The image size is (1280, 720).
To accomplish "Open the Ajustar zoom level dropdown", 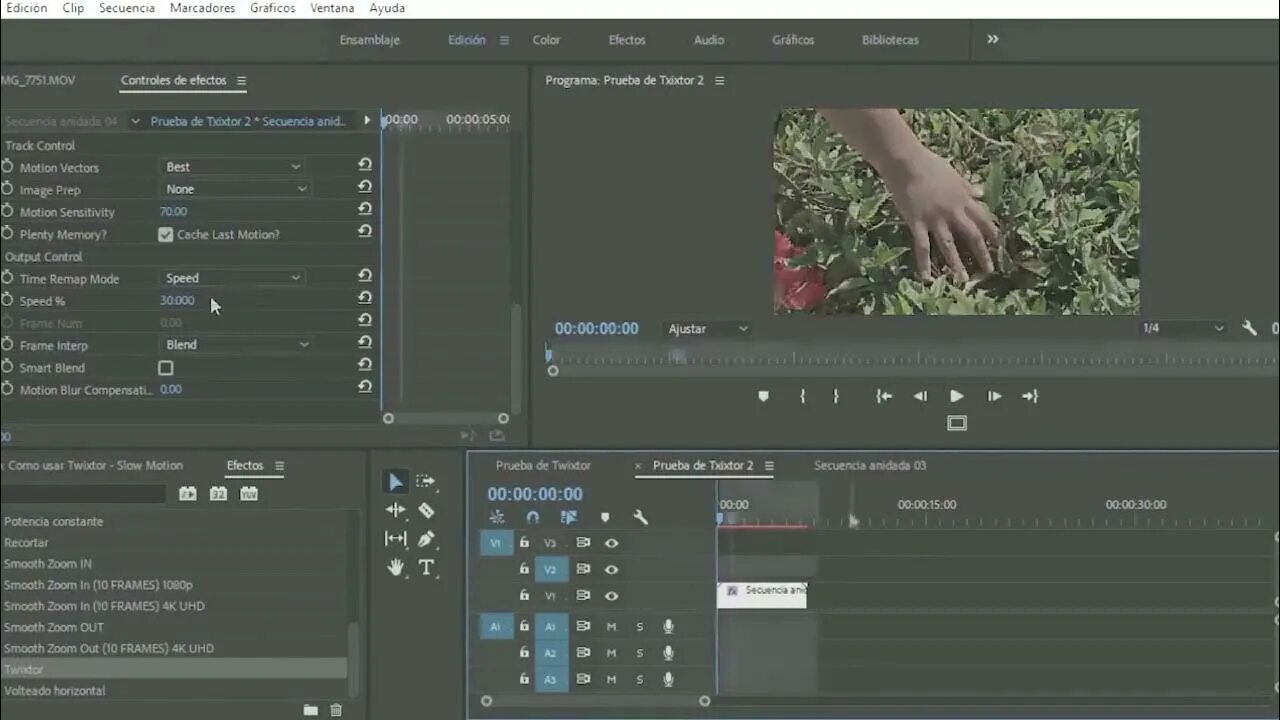I will 708,329.
